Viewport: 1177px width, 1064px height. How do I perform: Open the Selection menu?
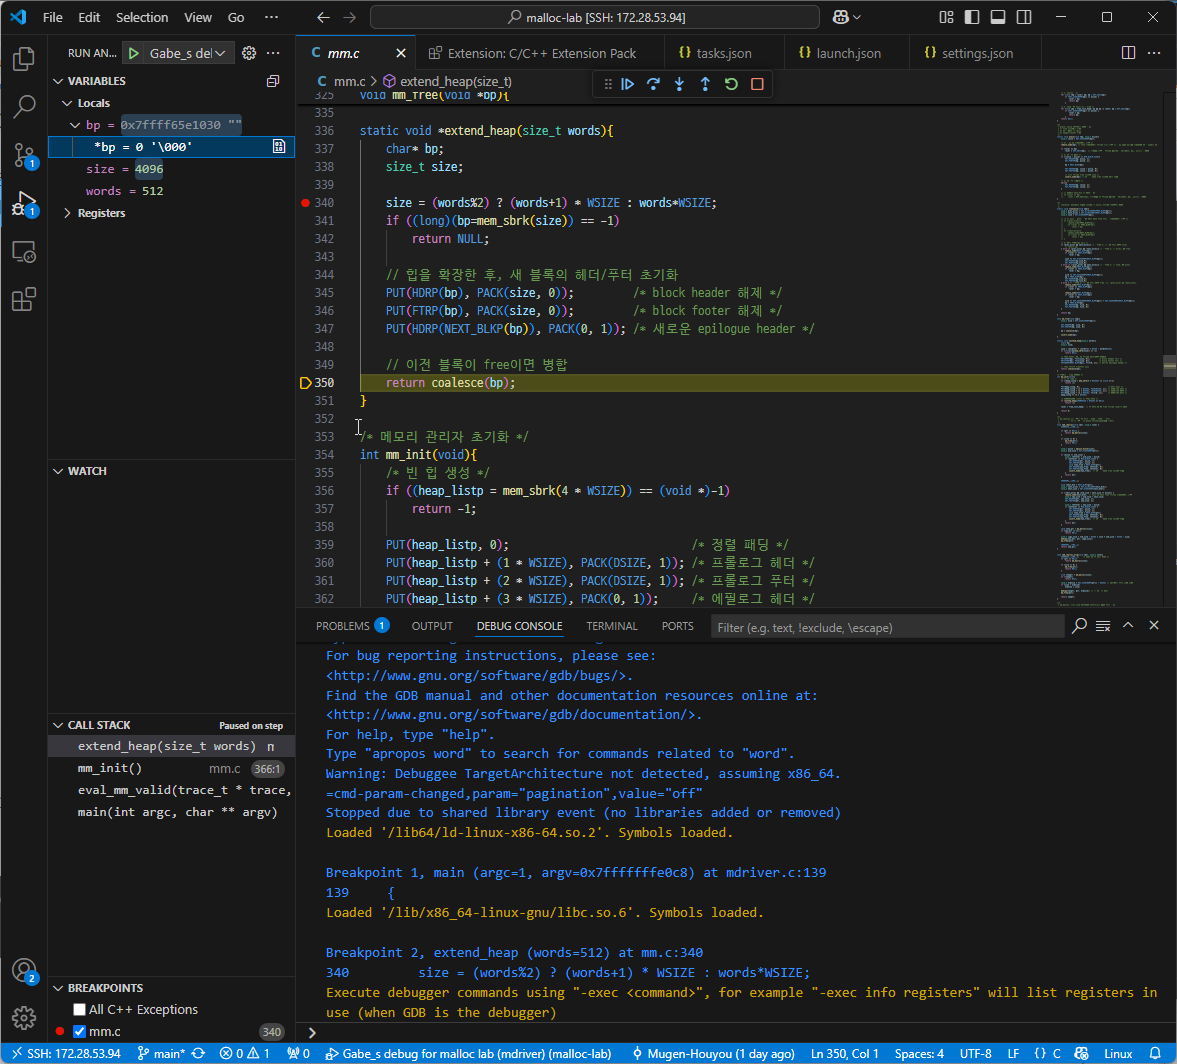click(142, 17)
